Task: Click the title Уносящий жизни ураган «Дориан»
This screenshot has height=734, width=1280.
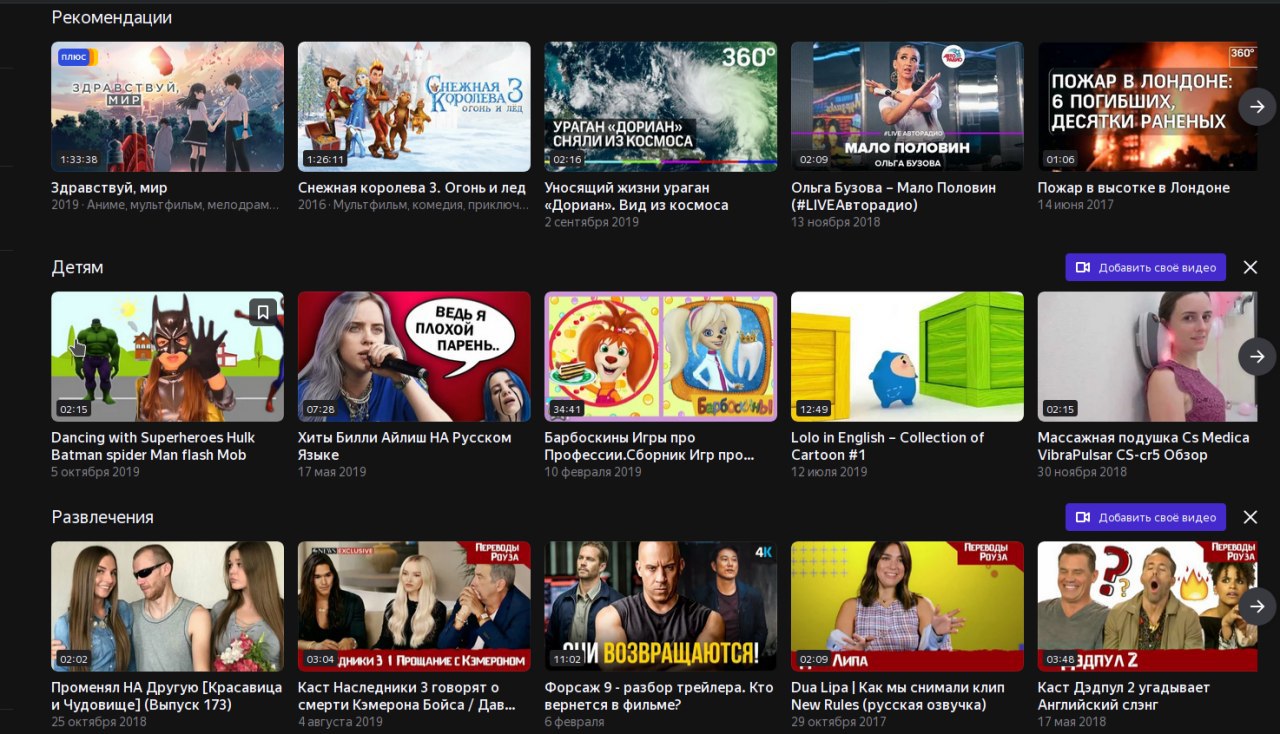Action: pos(636,196)
